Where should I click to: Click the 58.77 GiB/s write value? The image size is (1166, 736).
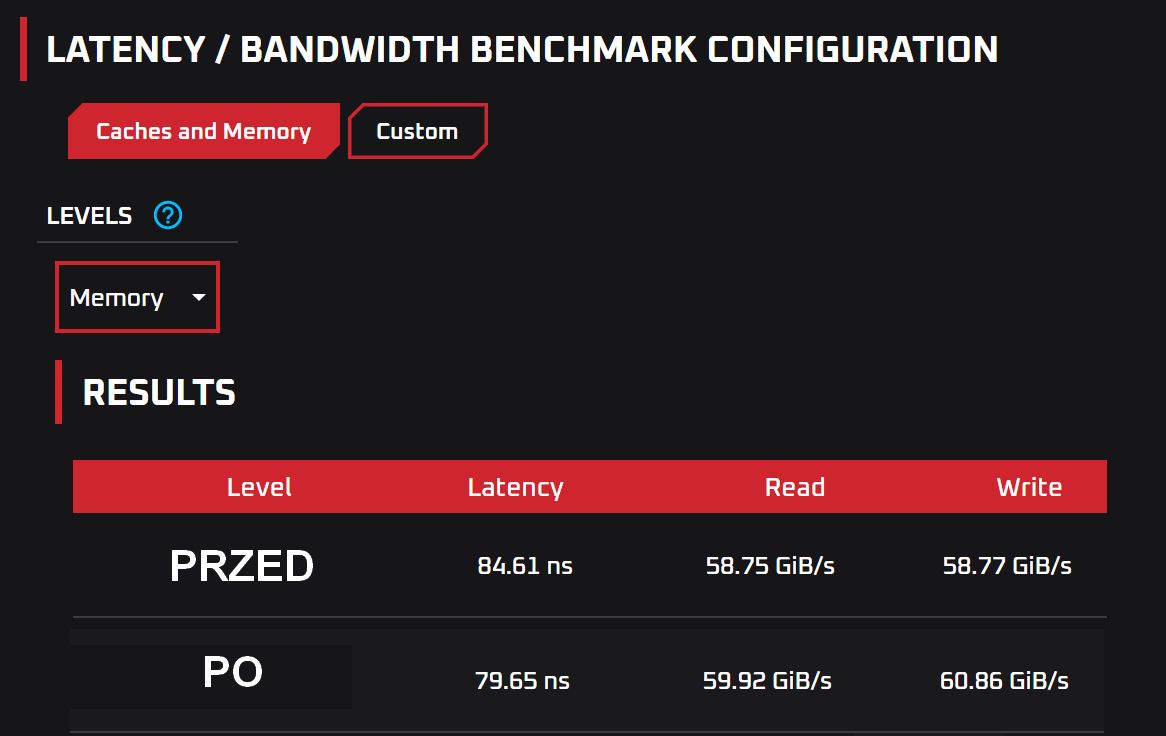1007,566
